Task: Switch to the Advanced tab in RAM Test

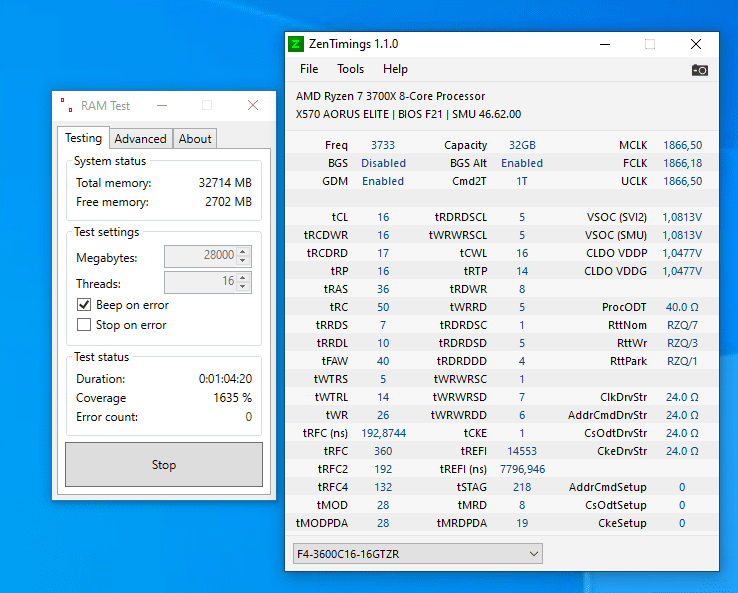Action: tap(140, 139)
